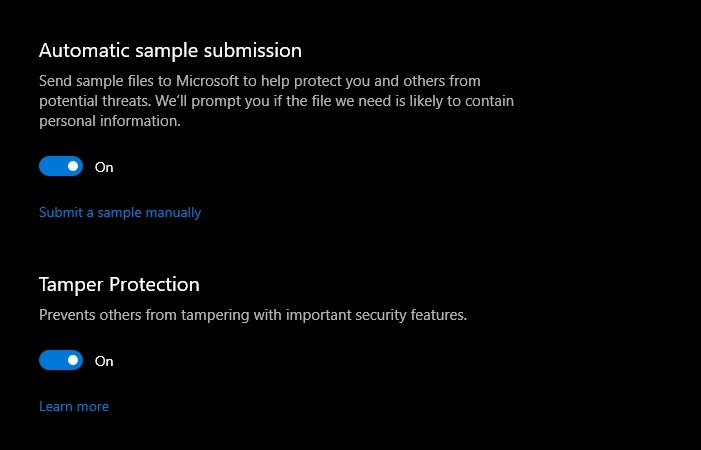Screen dimensions: 701x450
Task: Open Learn more under Tamper Protection
Action: [x=74, y=406]
